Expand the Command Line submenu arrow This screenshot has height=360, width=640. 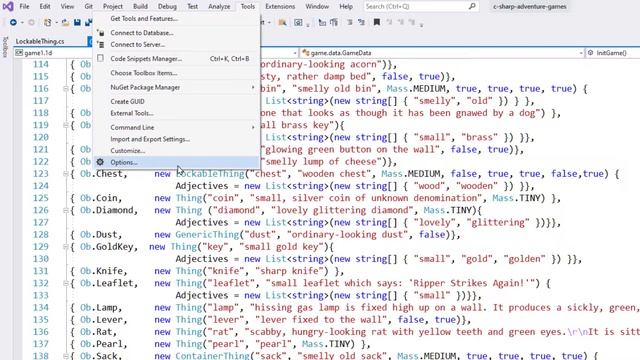[x=253, y=127]
